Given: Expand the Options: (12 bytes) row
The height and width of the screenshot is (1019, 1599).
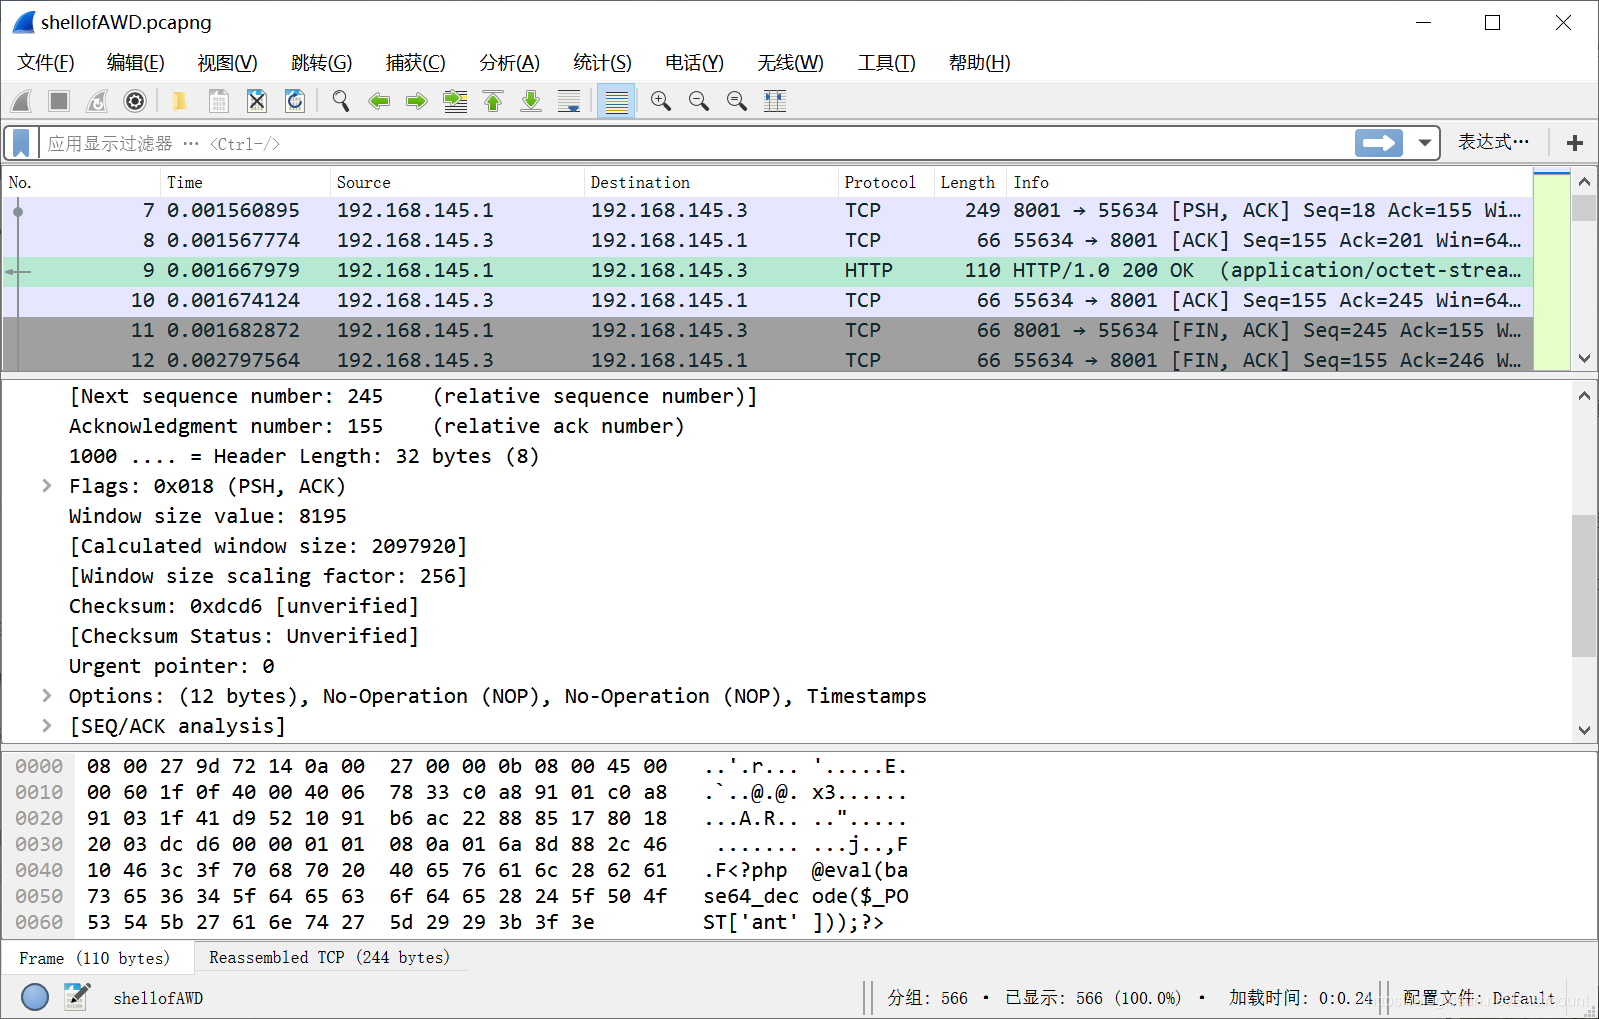Looking at the screenshot, I should pyautogui.click(x=47, y=696).
